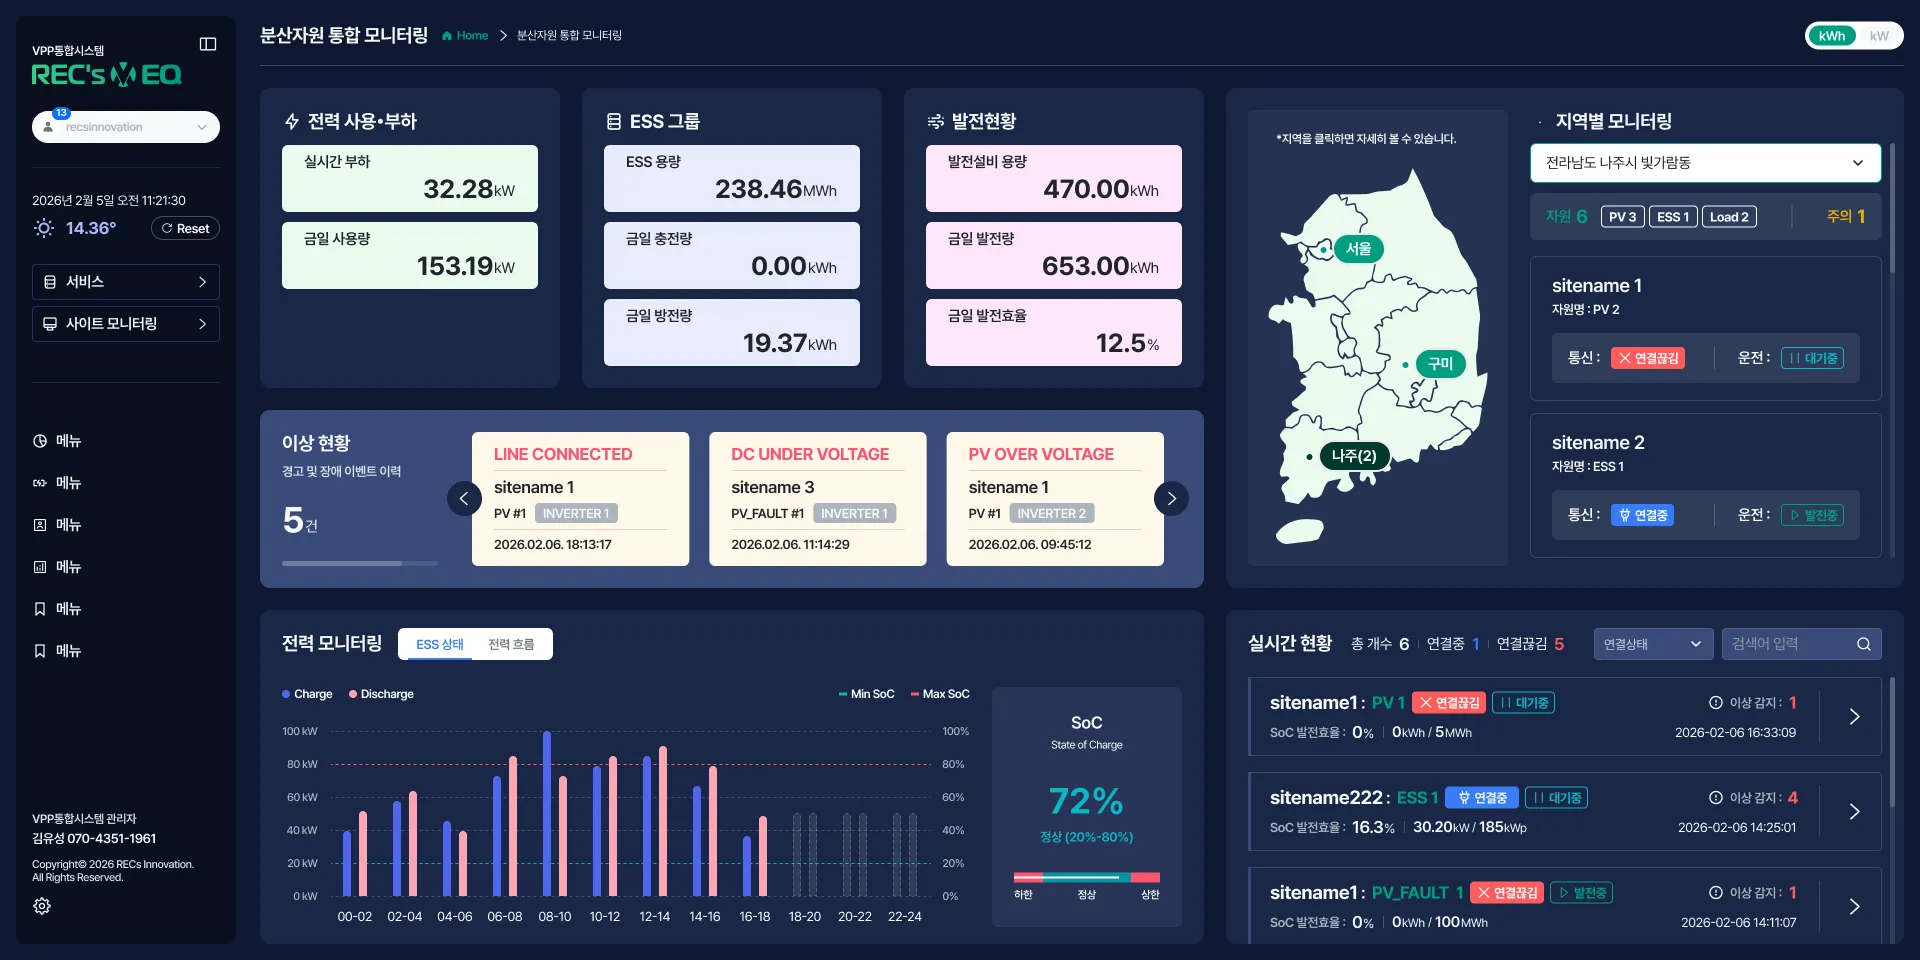Viewport: 1920px width, 960px height.
Task: Open the settings gear in the sidebar
Action: tap(42, 906)
